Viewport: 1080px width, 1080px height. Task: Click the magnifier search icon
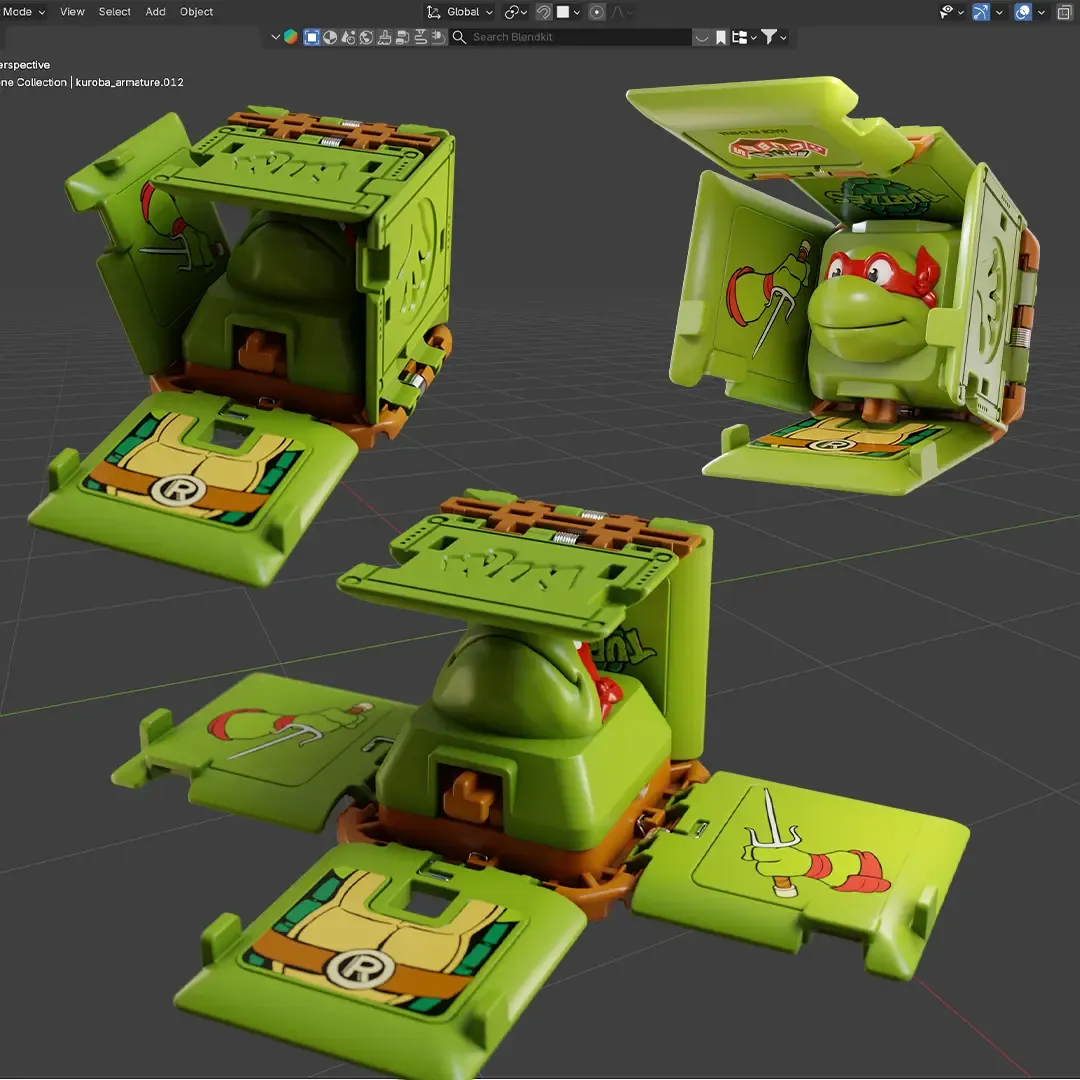(x=459, y=37)
